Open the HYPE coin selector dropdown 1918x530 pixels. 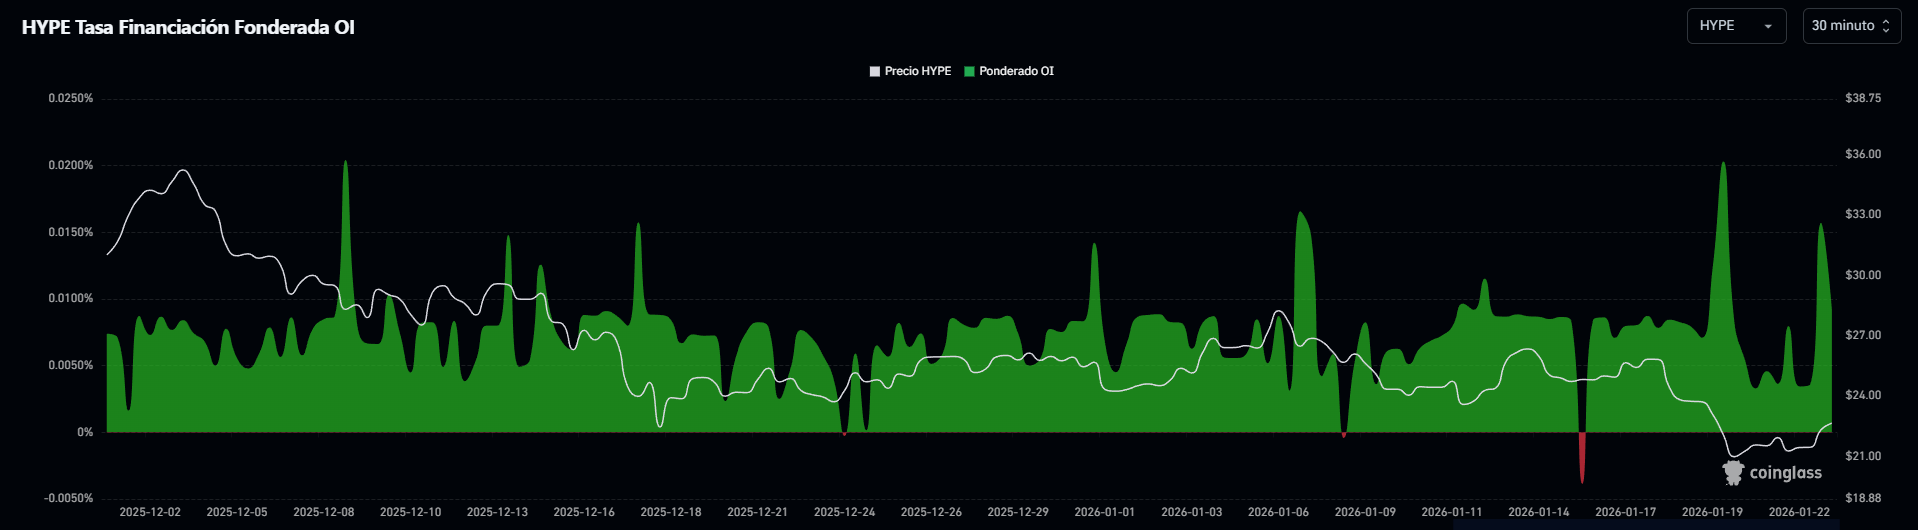(1734, 26)
